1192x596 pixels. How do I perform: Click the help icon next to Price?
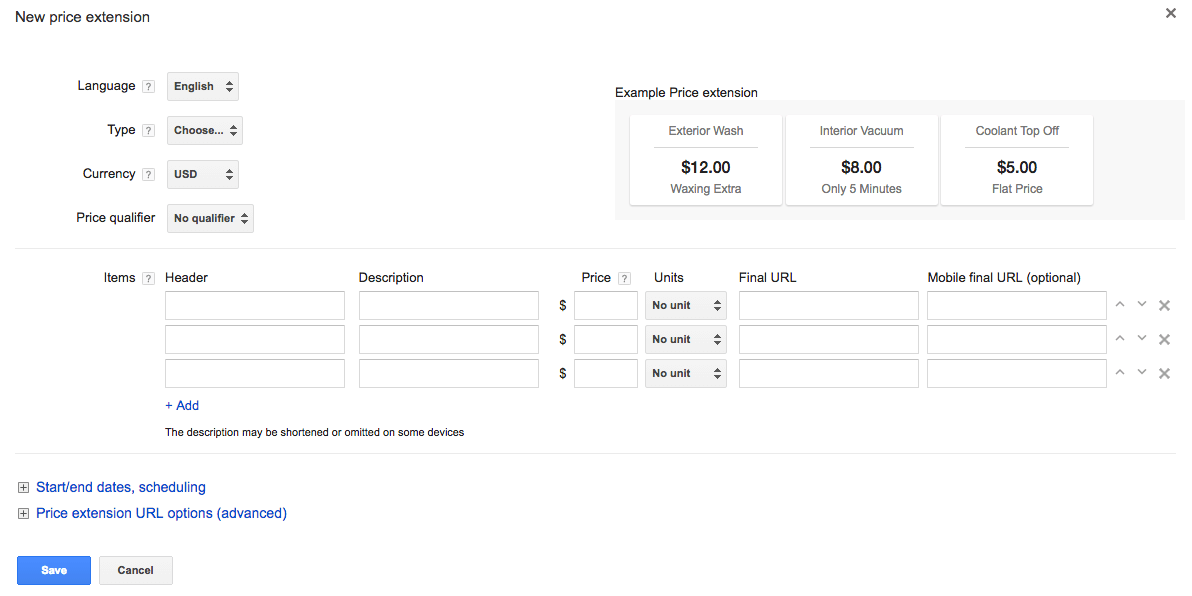[625, 279]
